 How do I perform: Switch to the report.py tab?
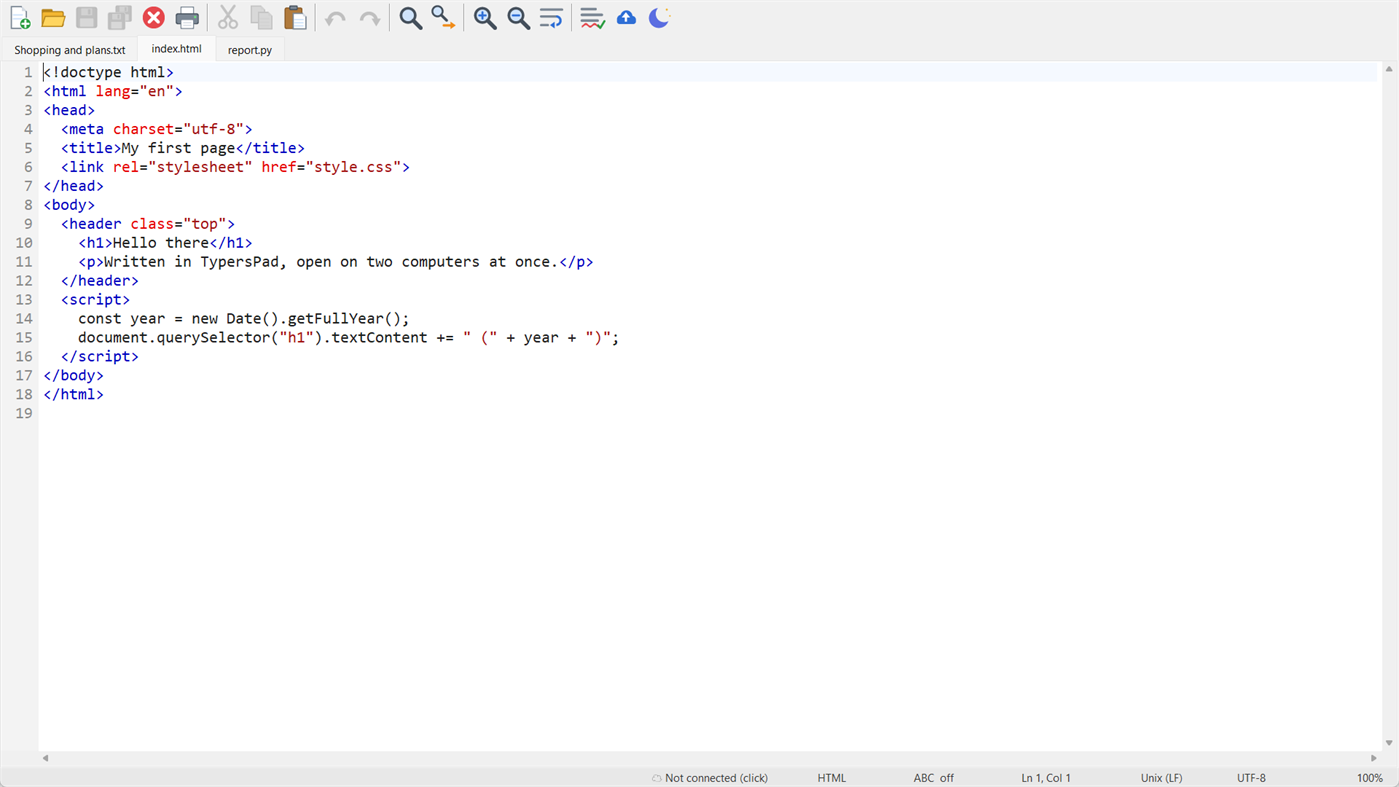pos(250,50)
